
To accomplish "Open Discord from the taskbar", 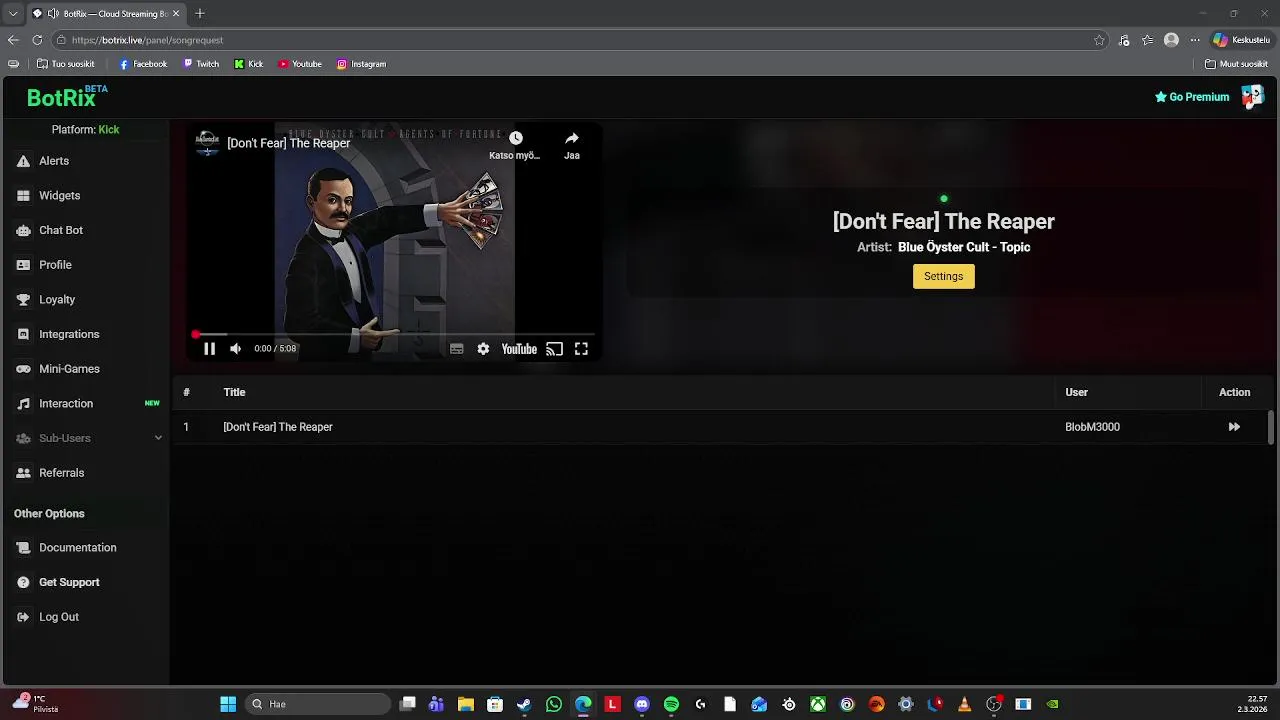I will (642, 704).
